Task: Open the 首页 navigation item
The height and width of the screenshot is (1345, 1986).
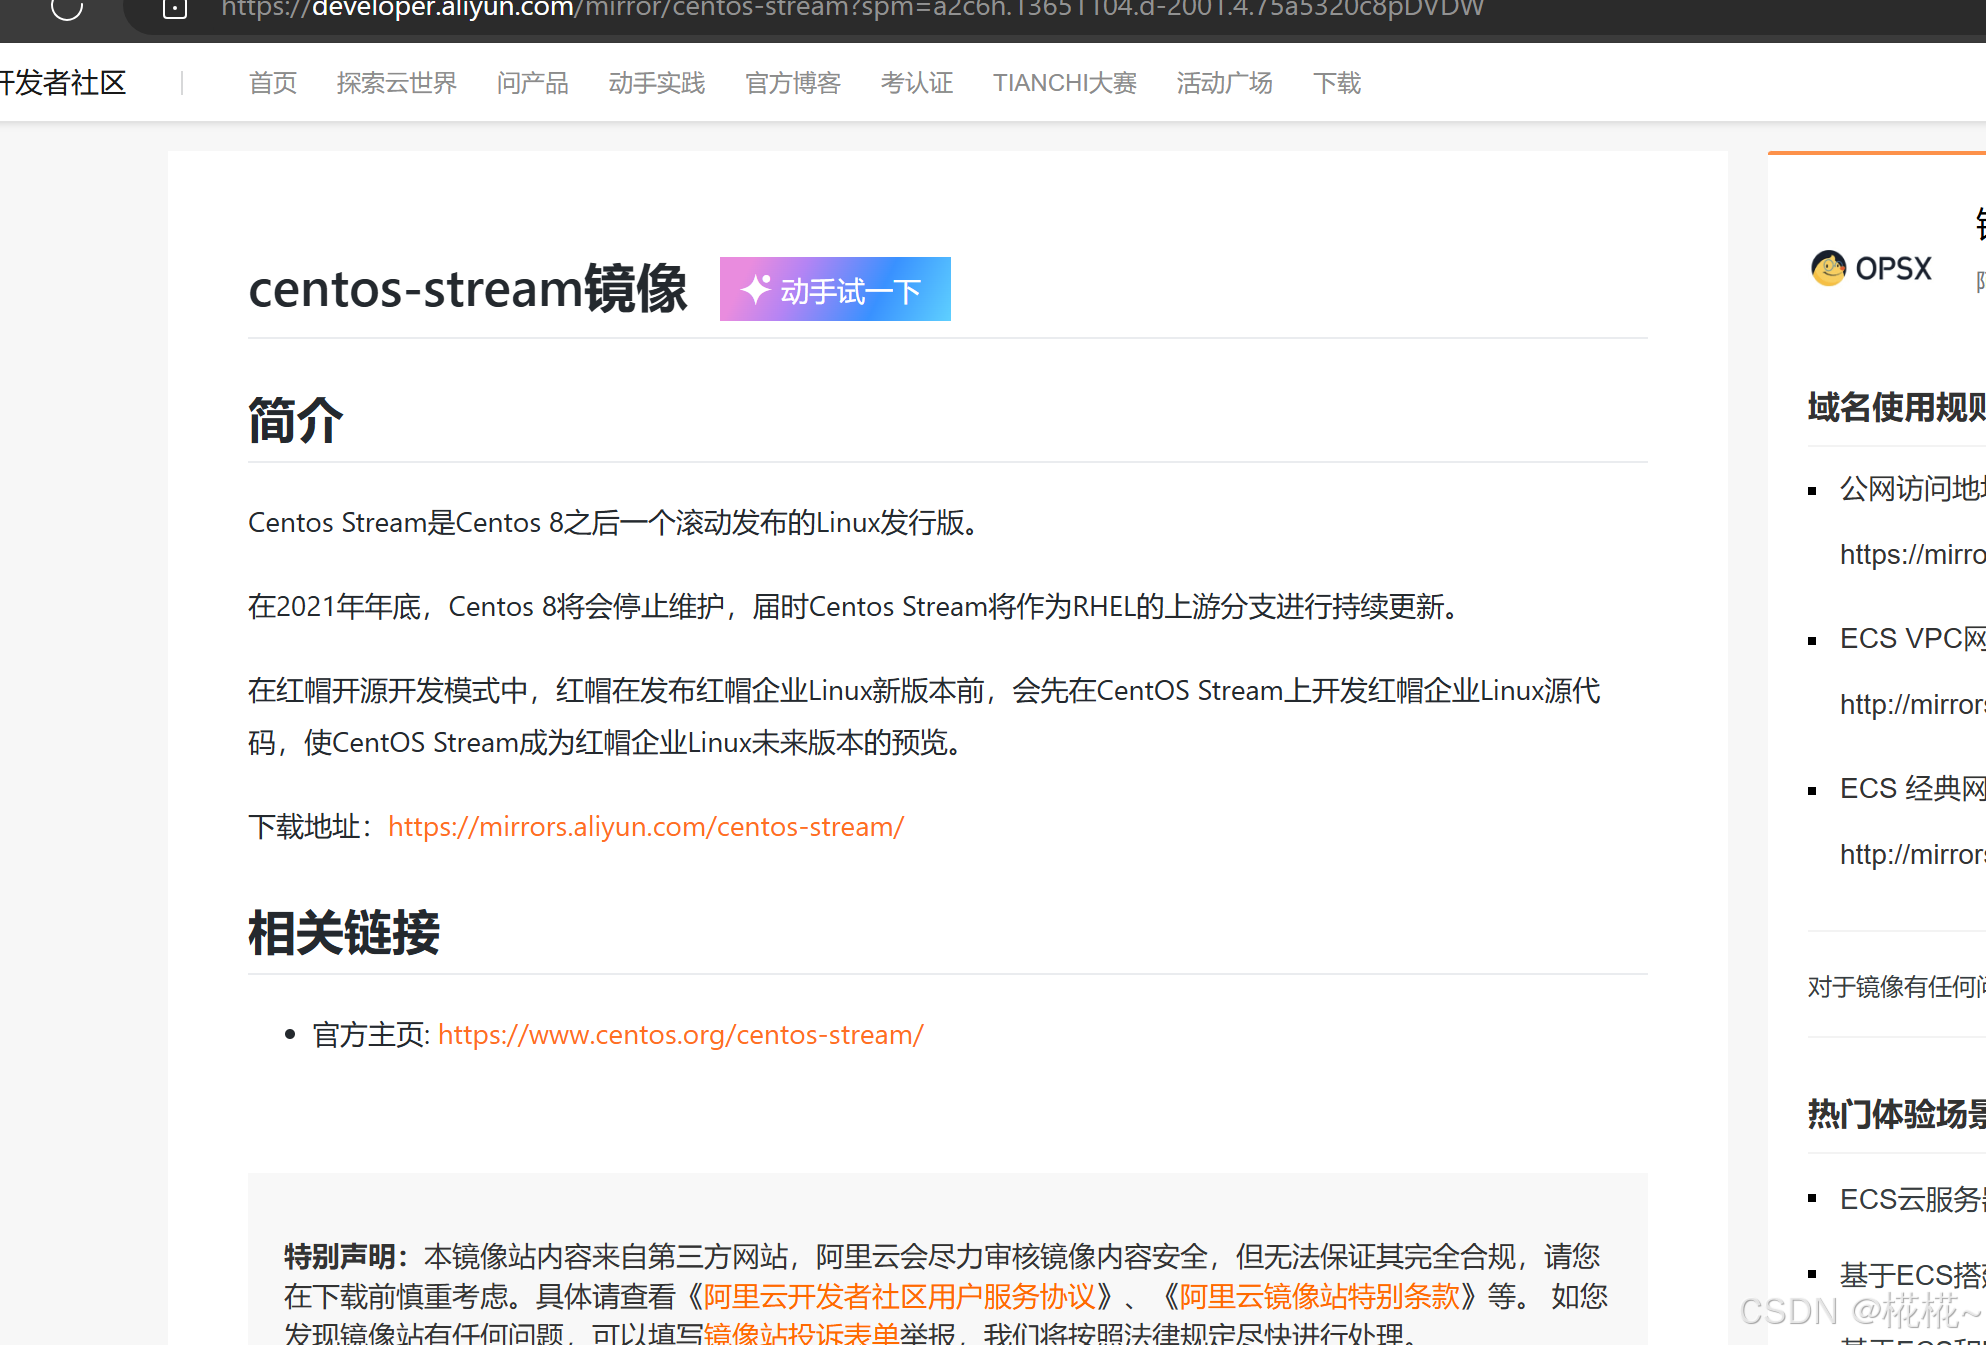Action: click(272, 83)
